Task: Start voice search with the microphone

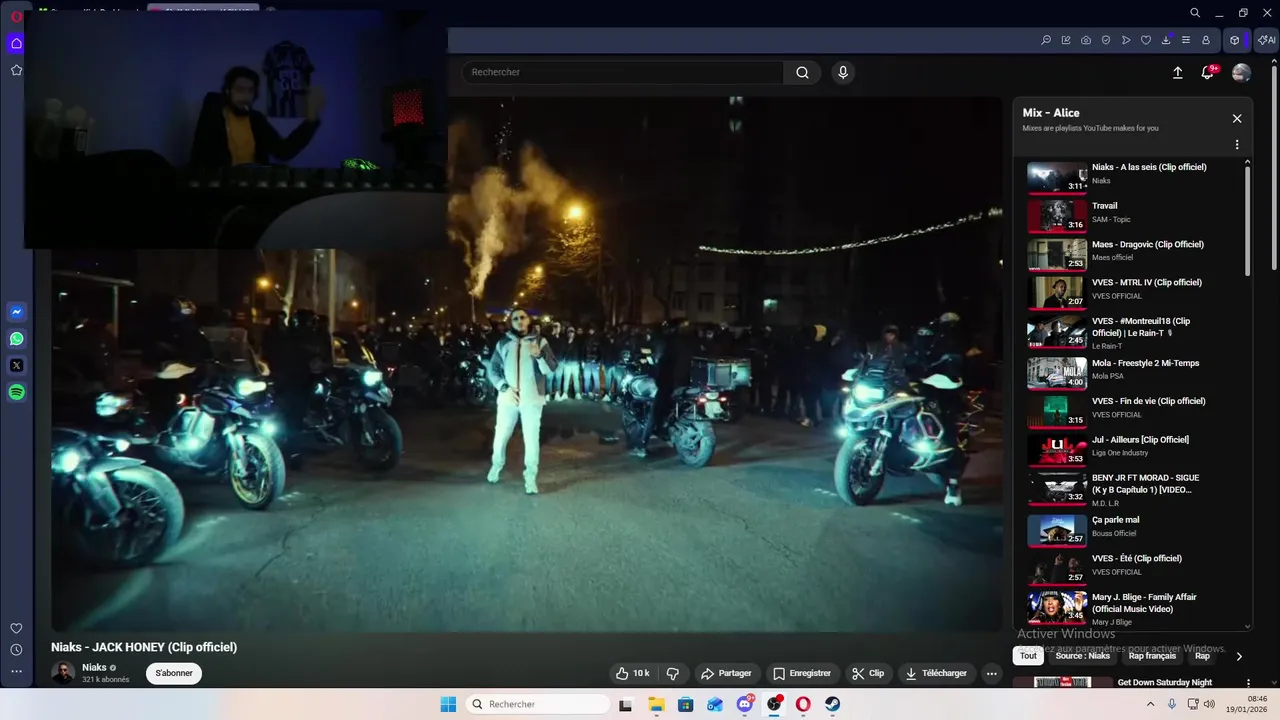Action: [843, 72]
